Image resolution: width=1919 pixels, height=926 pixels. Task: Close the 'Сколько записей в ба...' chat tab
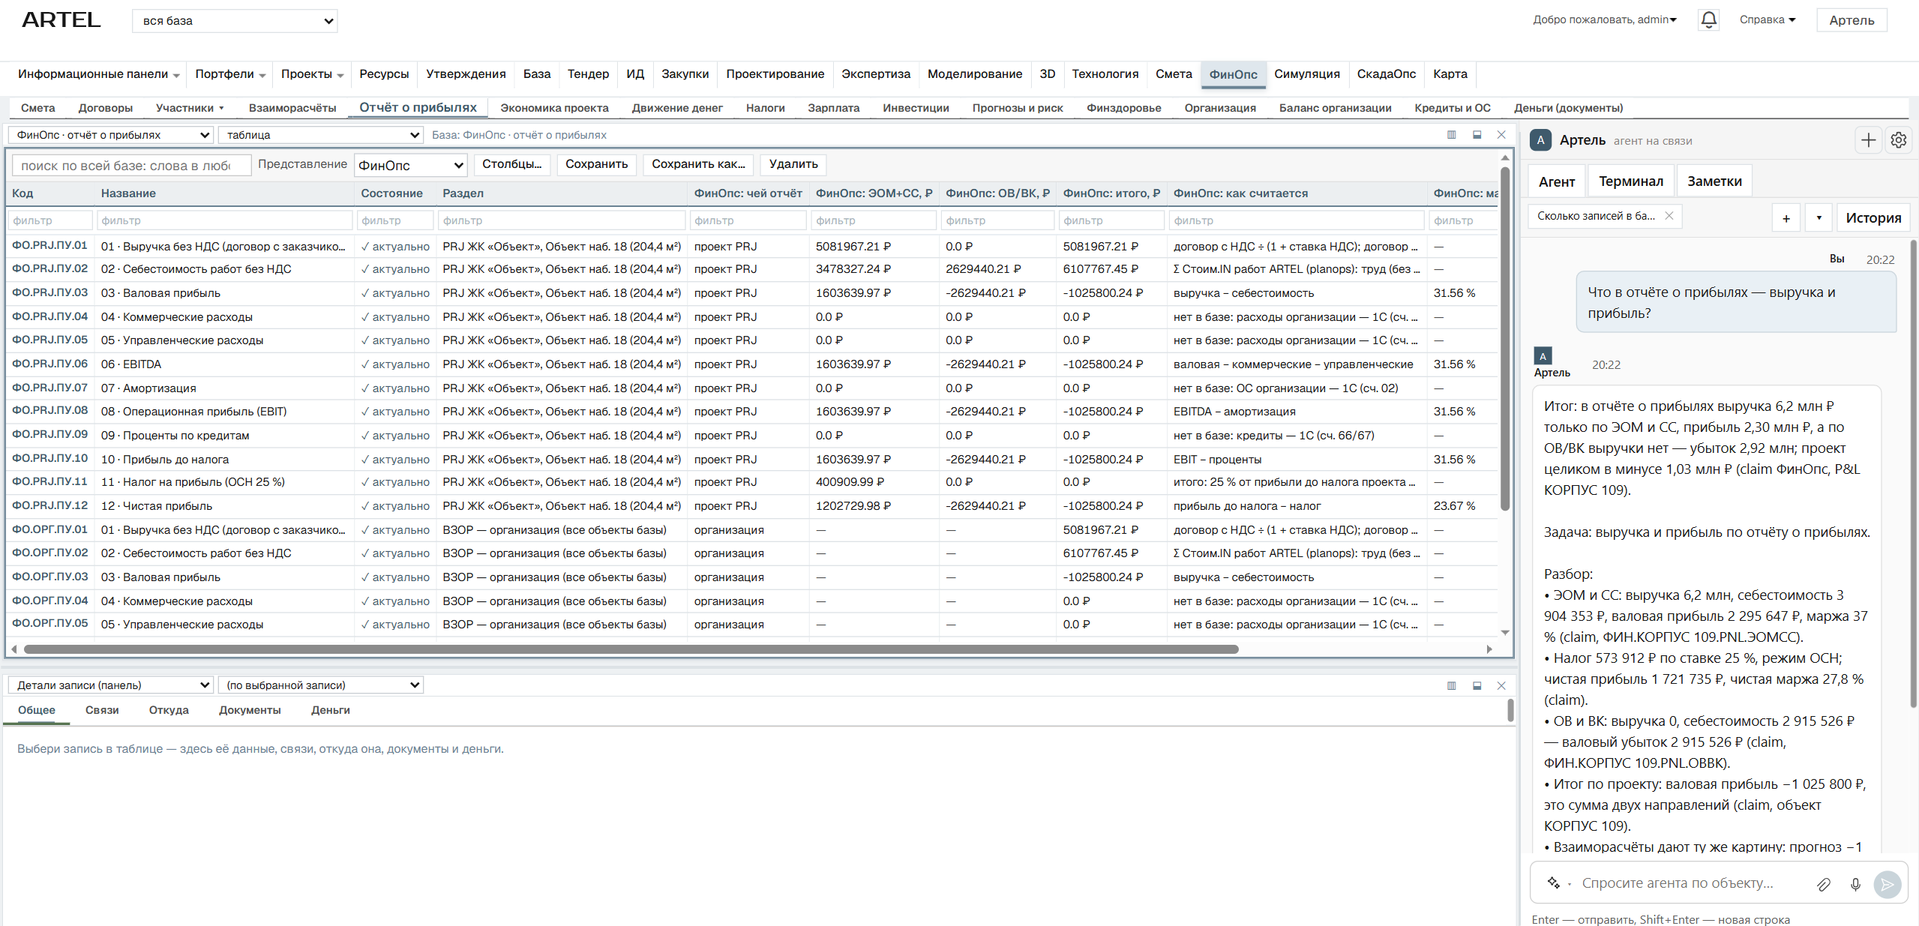1669,216
